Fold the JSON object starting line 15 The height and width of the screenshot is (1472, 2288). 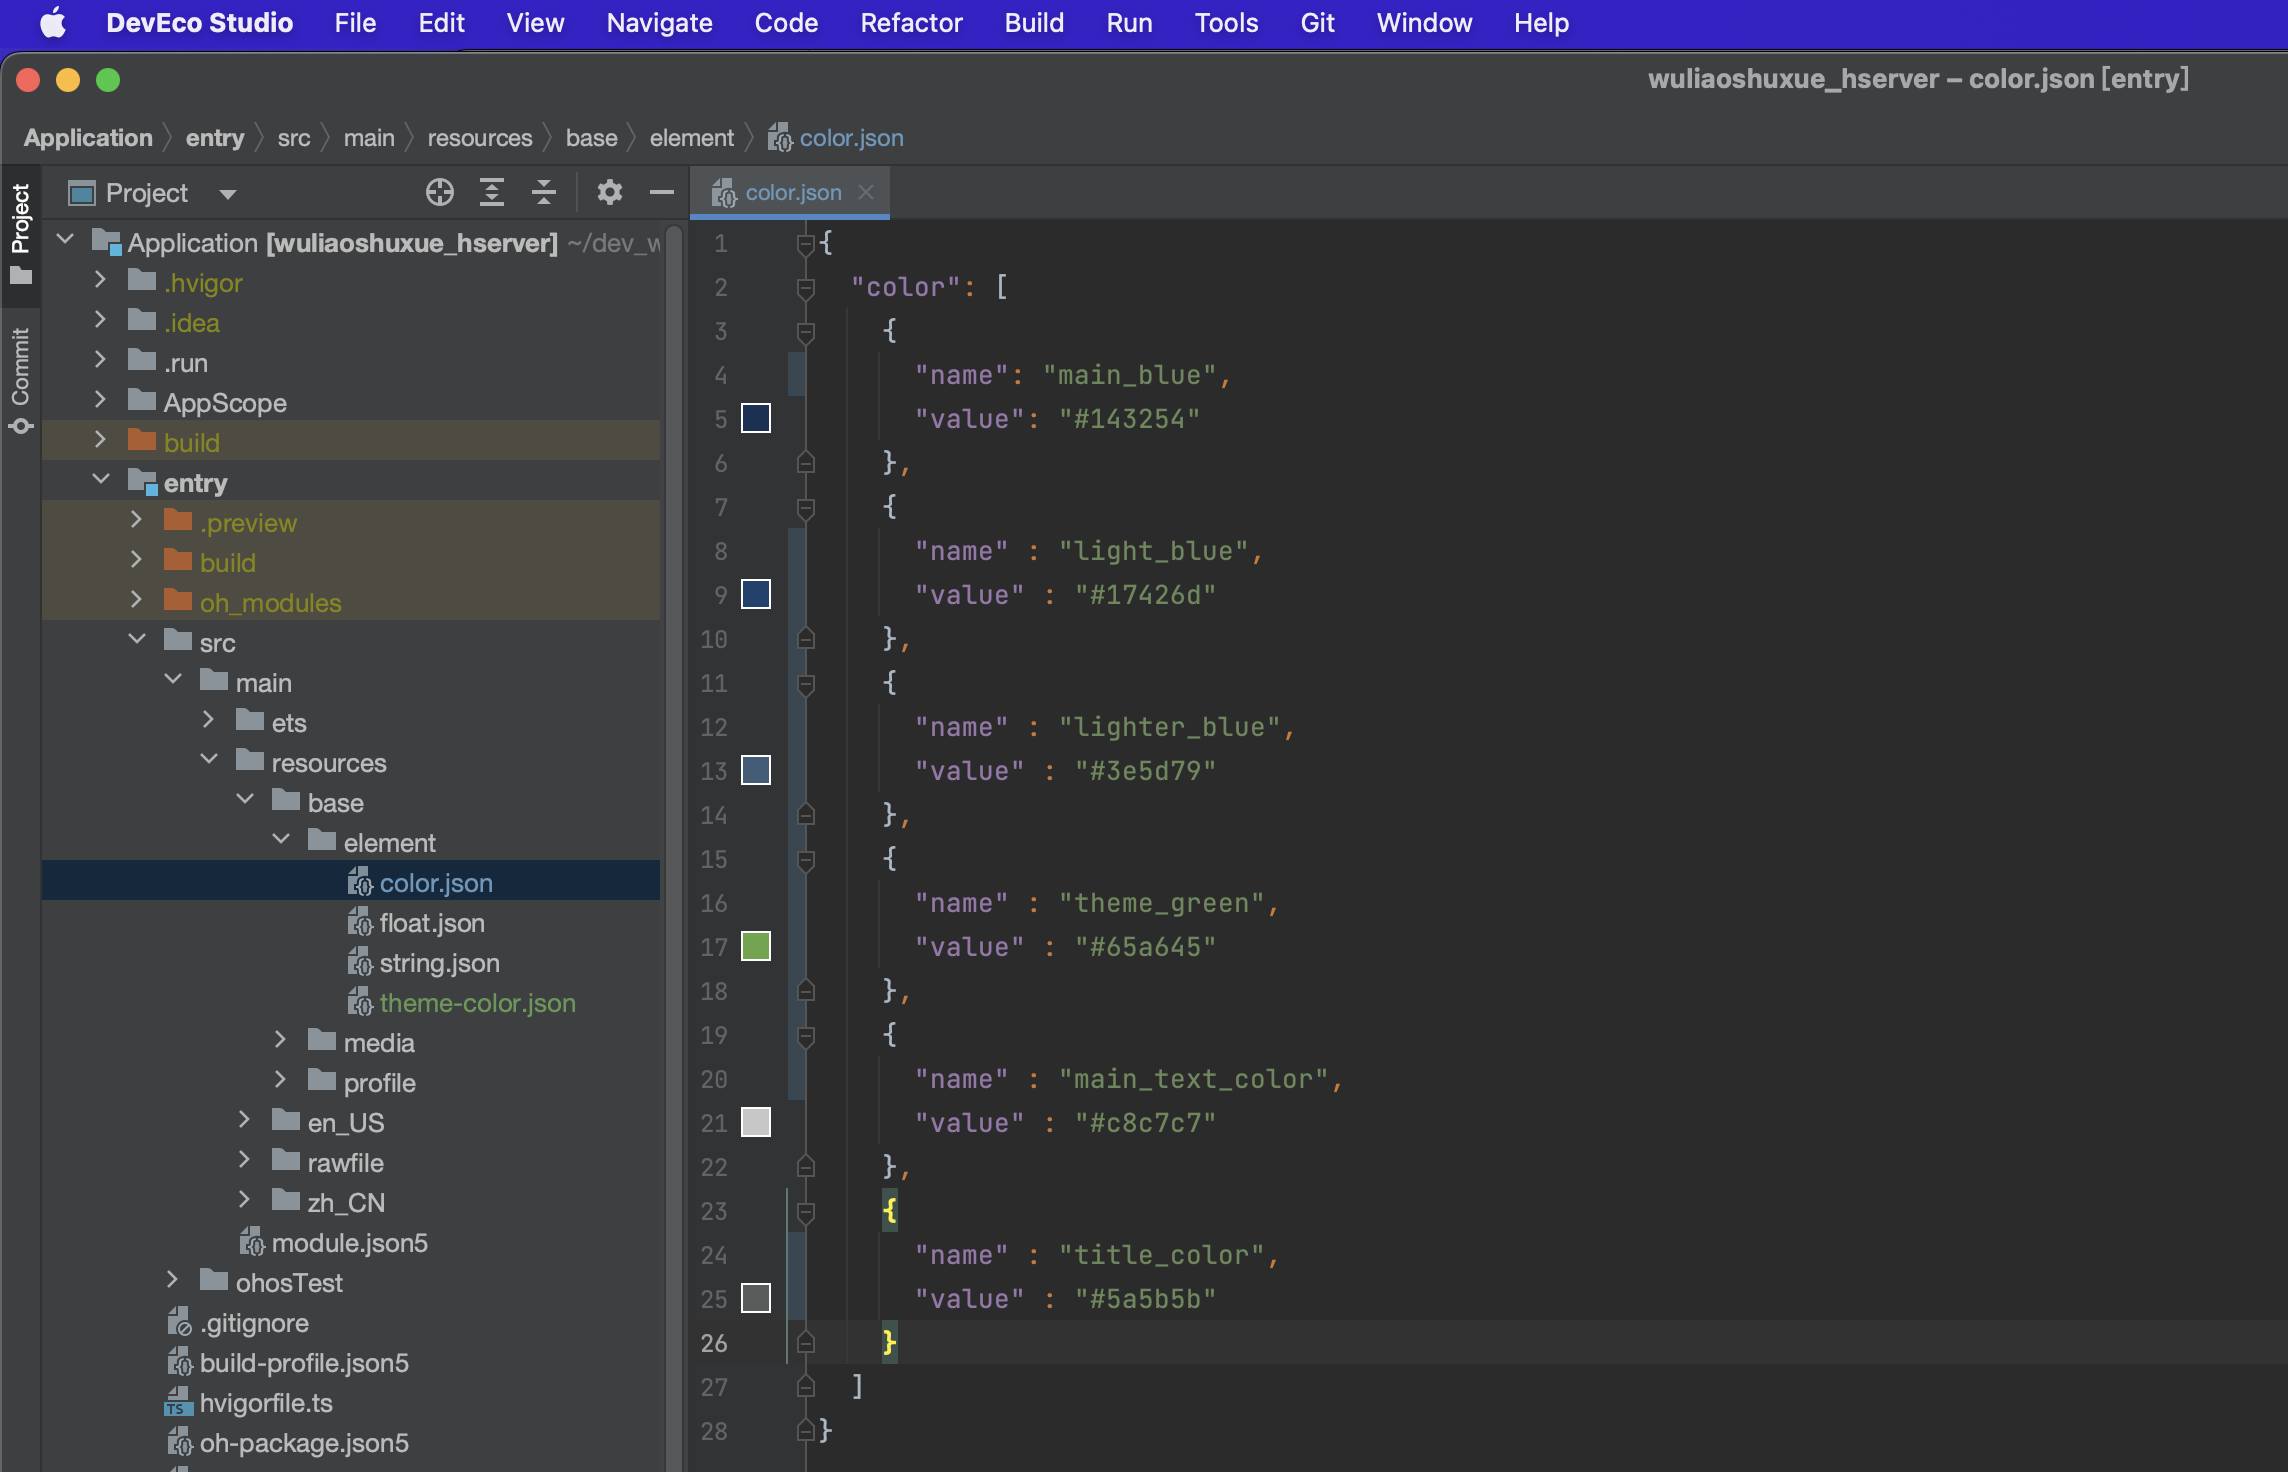[806, 860]
